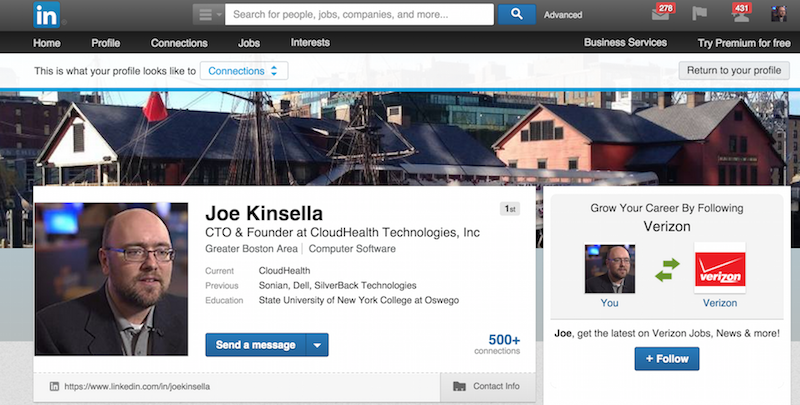This screenshot has height=405, width=800.
Task: Click Return to your profile button
Action: pyautogui.click(x=734, y=70)
